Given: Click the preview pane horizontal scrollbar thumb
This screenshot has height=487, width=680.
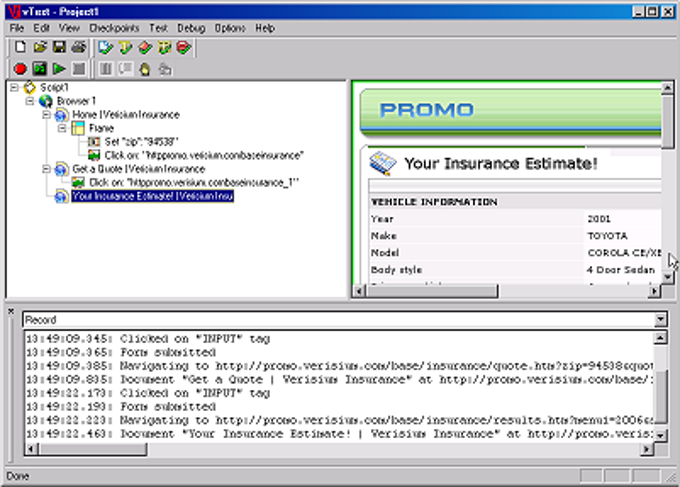Looking at the screenshot, I should tap(432, 291).
